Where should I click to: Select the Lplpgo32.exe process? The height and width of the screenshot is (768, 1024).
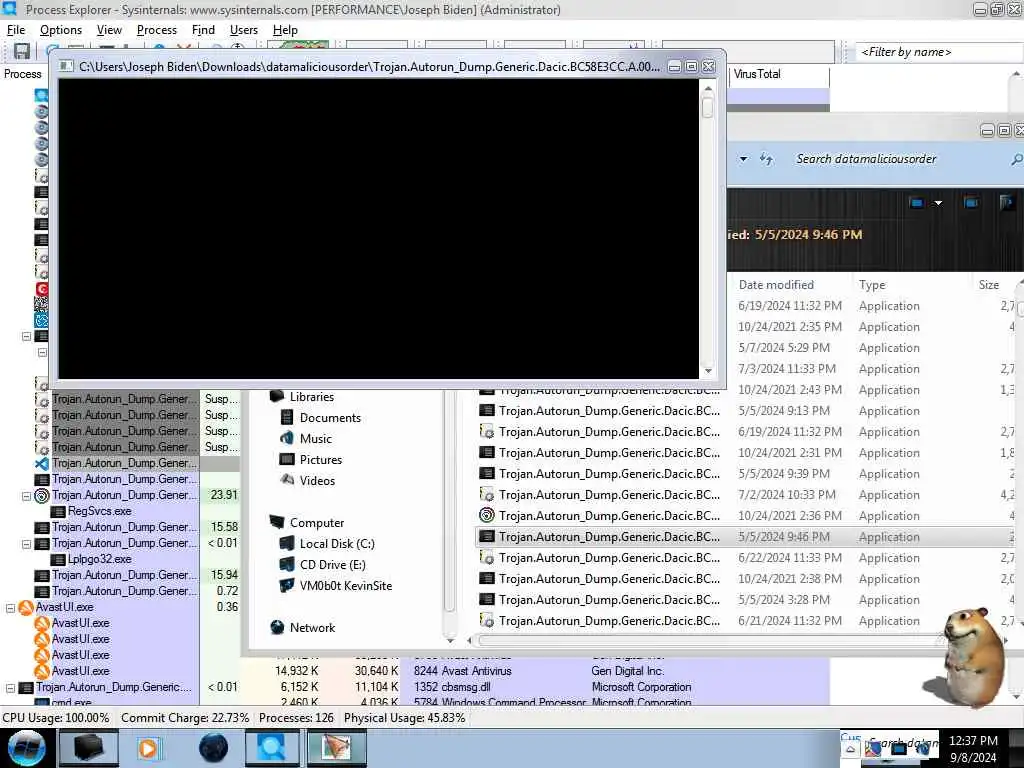tap(99, 560)
